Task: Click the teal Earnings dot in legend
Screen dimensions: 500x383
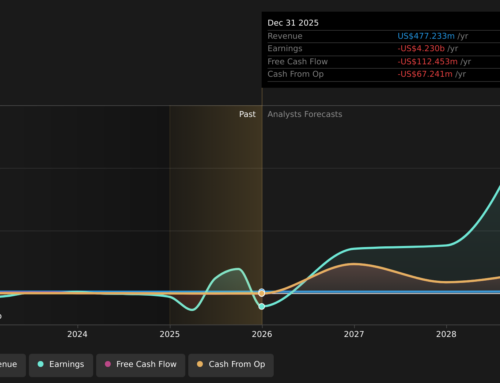Action: (x=41, y=364)
